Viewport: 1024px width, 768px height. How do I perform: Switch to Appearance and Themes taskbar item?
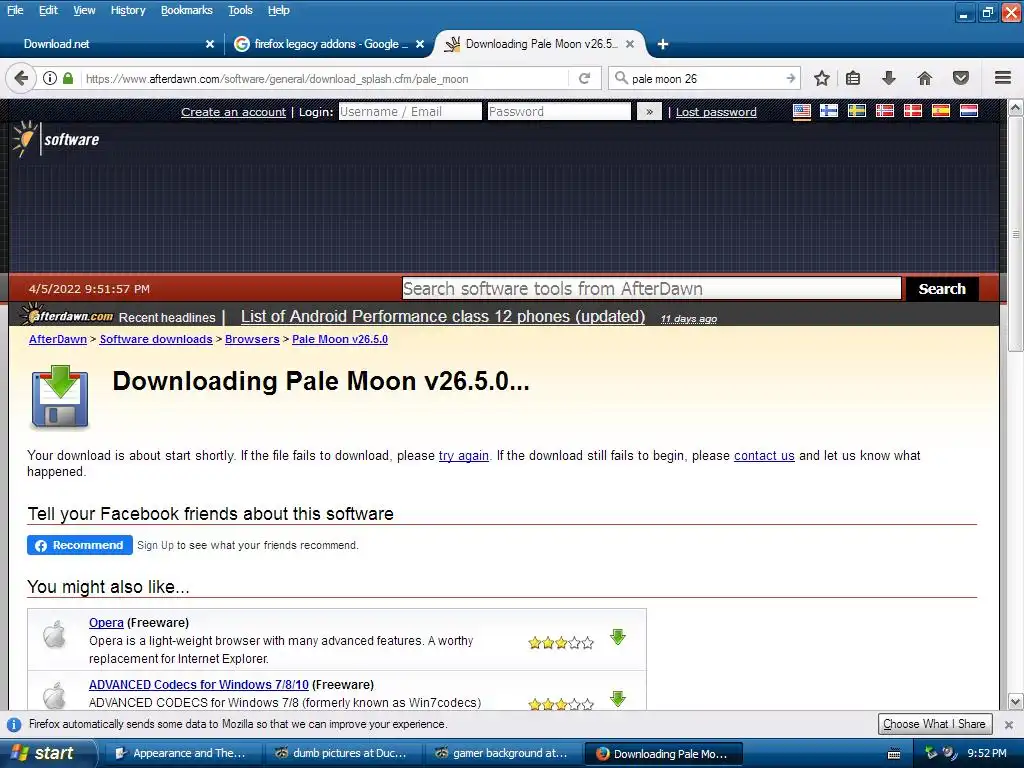pyautogui.click(x=183, y=753)
